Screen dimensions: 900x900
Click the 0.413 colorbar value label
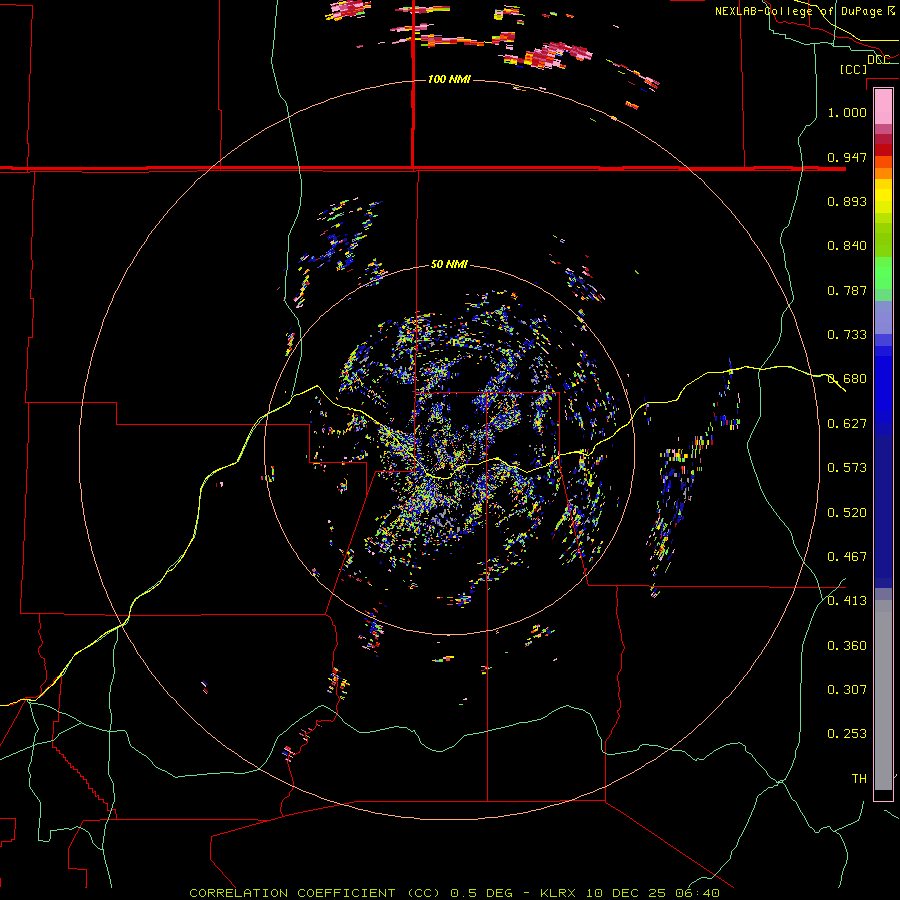pyautogui.click(x=847, y=601)
